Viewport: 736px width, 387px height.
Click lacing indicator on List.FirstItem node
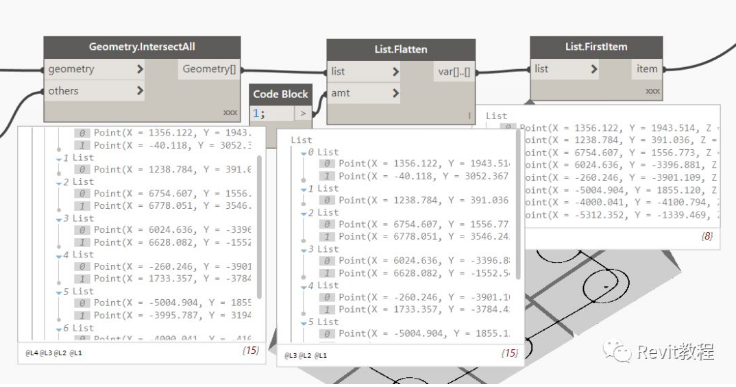(x=652, y=91)
